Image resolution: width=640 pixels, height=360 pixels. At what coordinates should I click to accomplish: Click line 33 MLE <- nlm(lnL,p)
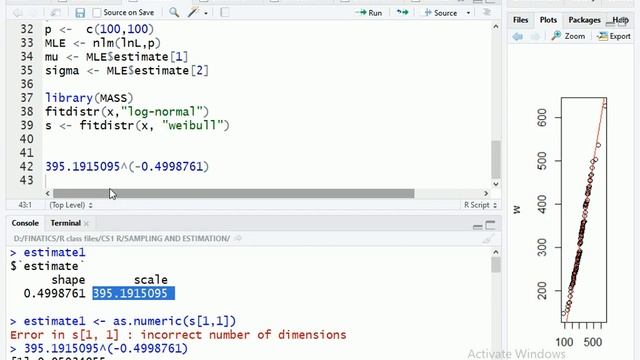[103, 43]
